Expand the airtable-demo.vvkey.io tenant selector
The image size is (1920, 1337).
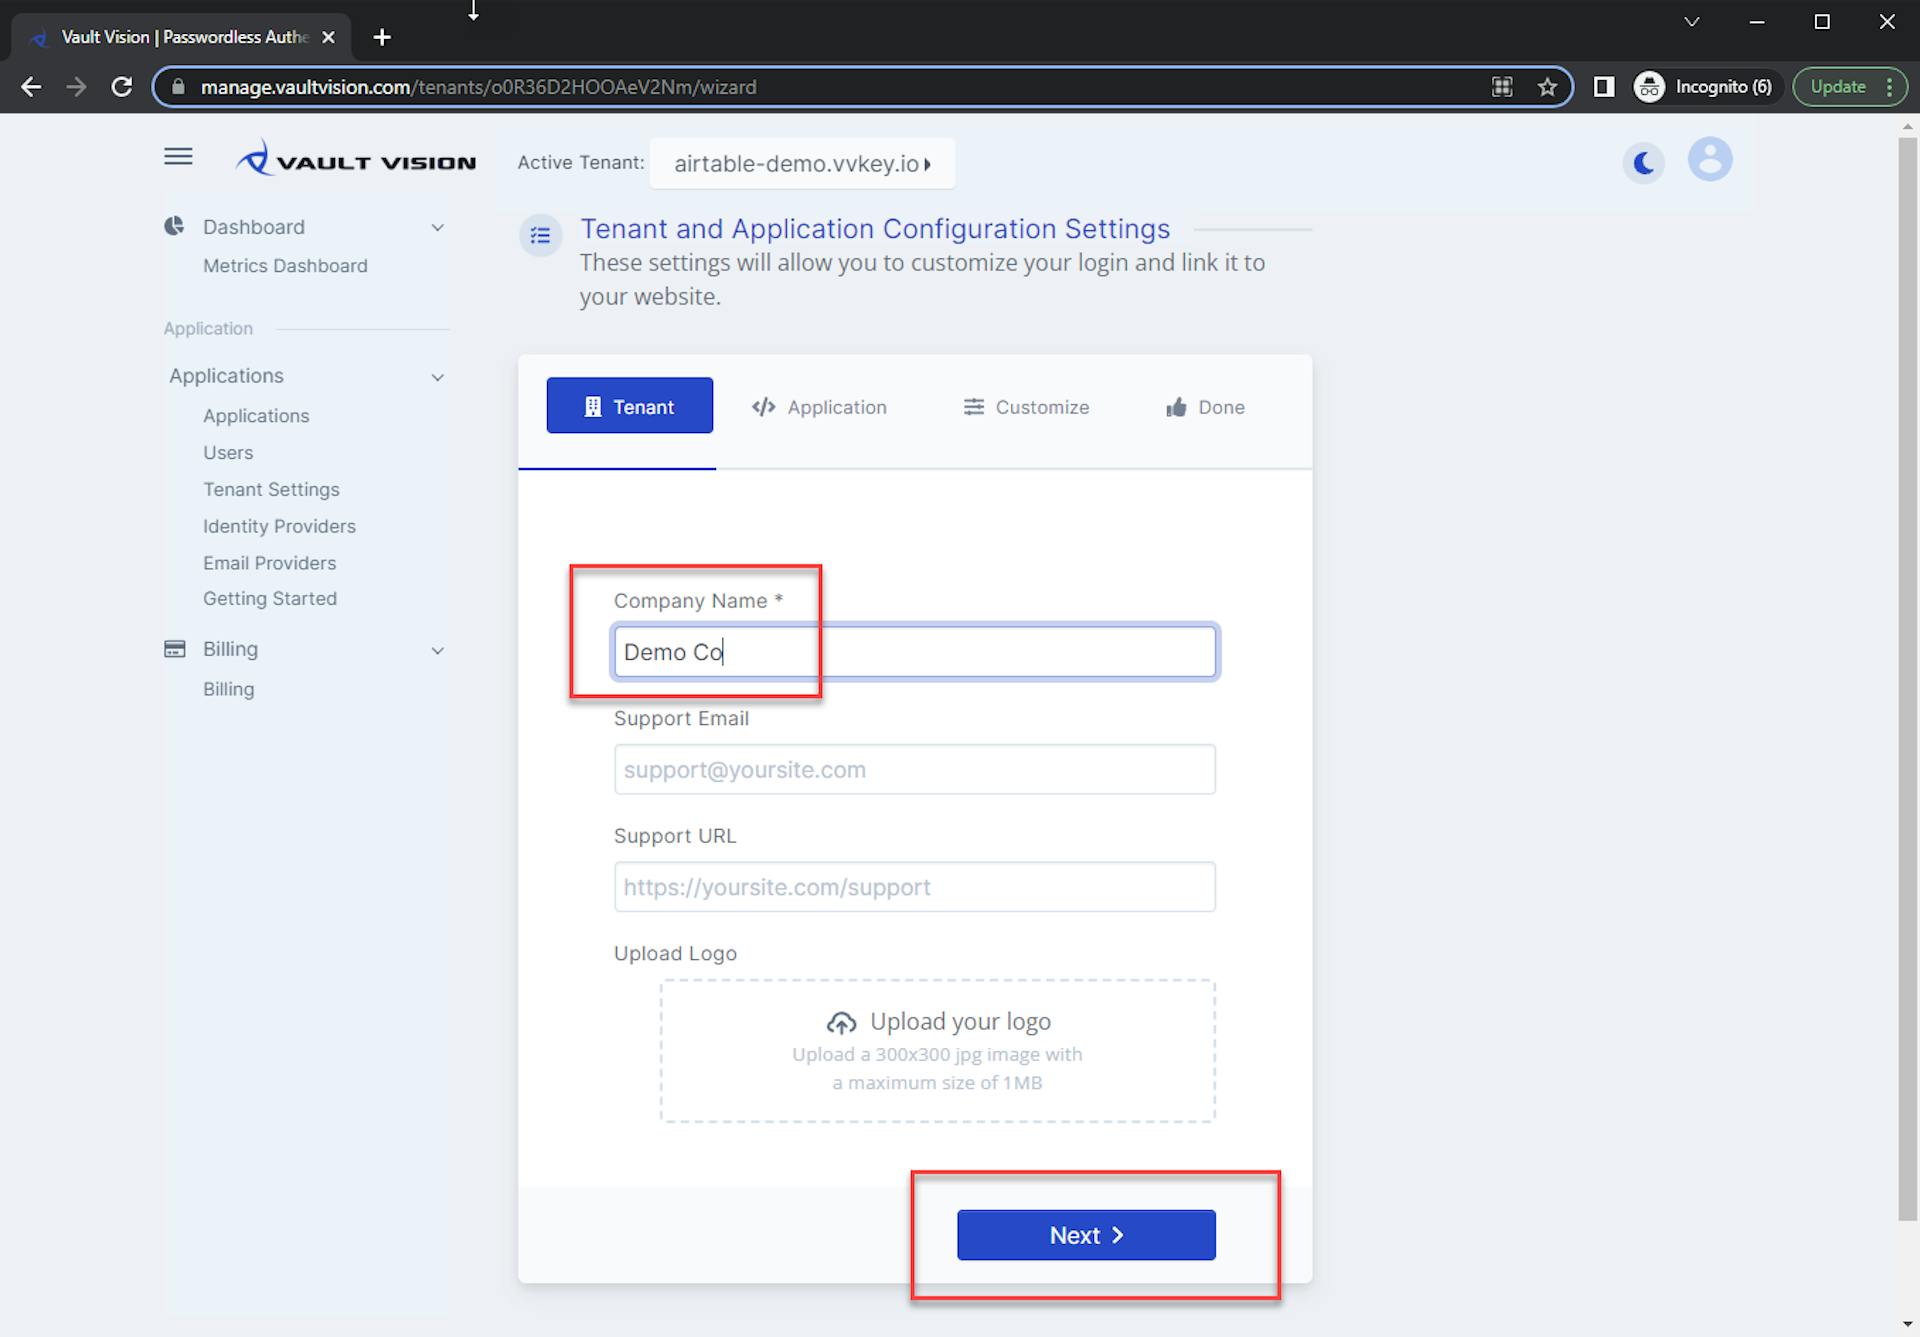click(x=801, y=163)
